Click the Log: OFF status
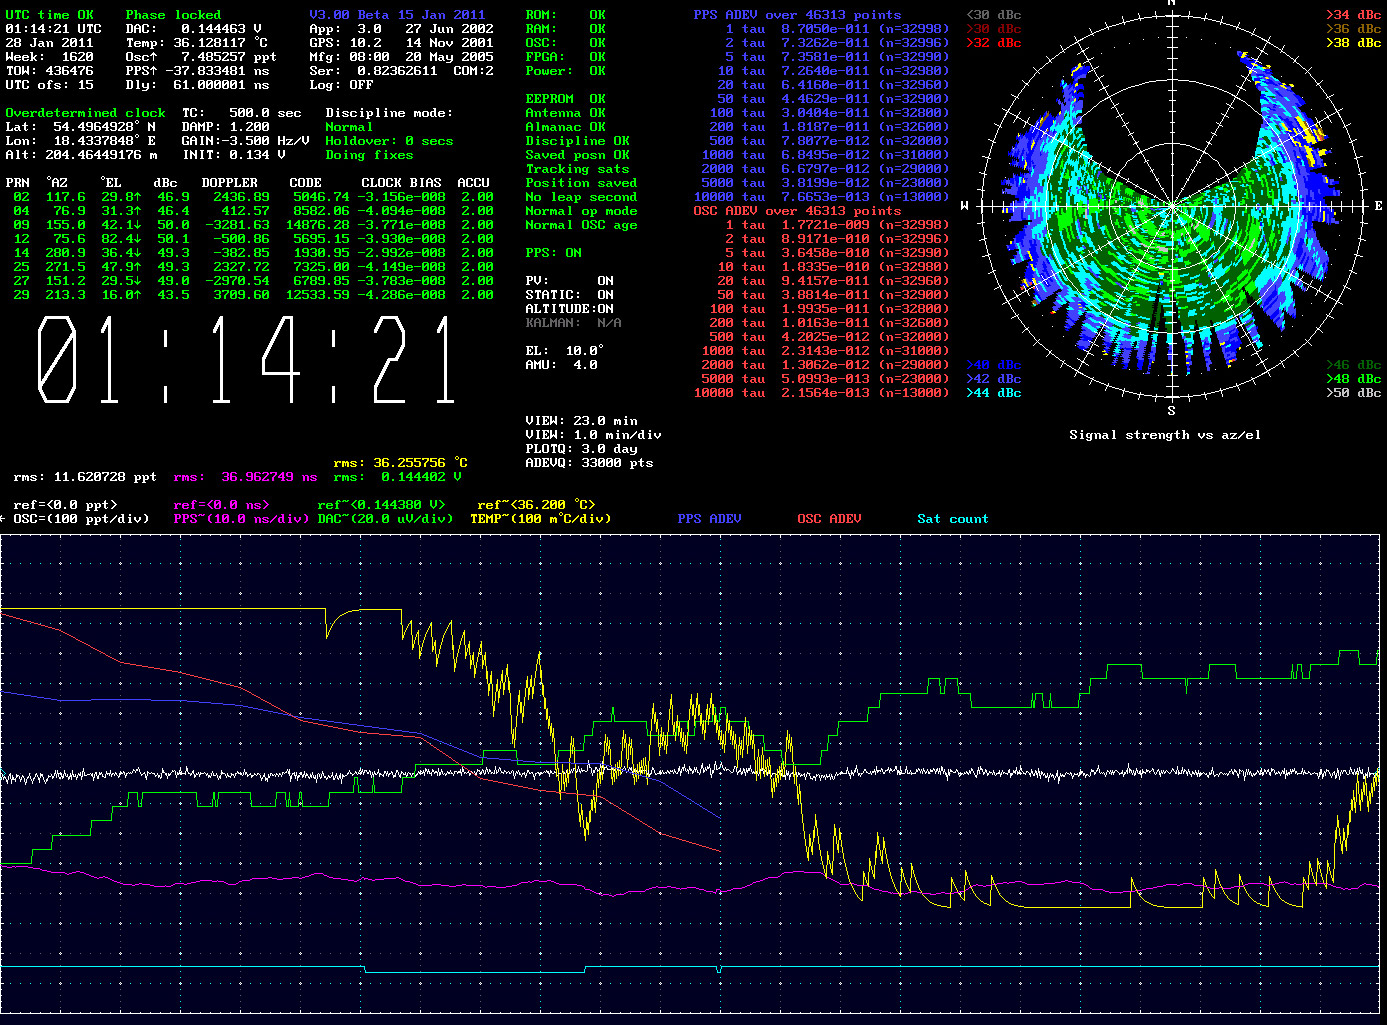This screenshot has width=1387, height=1025. (x=341, y=85)
